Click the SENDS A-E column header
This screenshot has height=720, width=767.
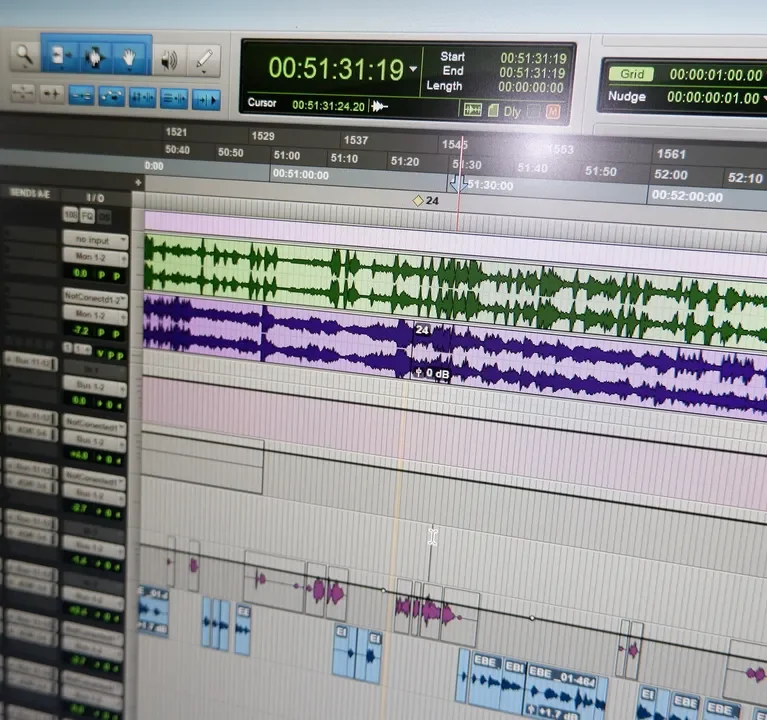(x=30, y=193)
